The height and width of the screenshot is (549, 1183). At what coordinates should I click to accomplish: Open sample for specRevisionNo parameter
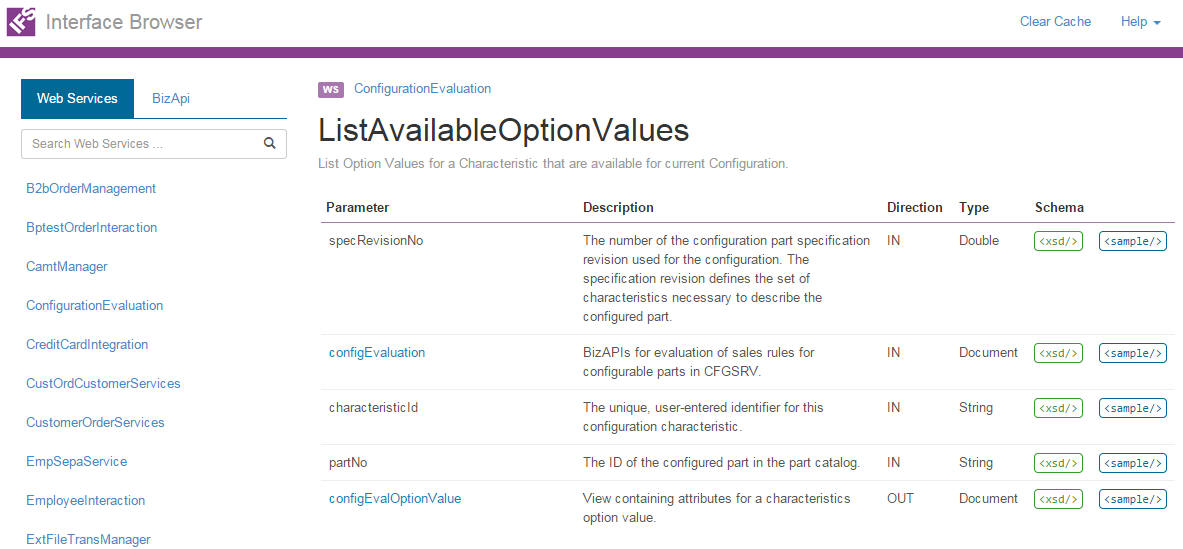pyautogui.click(x=1132, y=241)
